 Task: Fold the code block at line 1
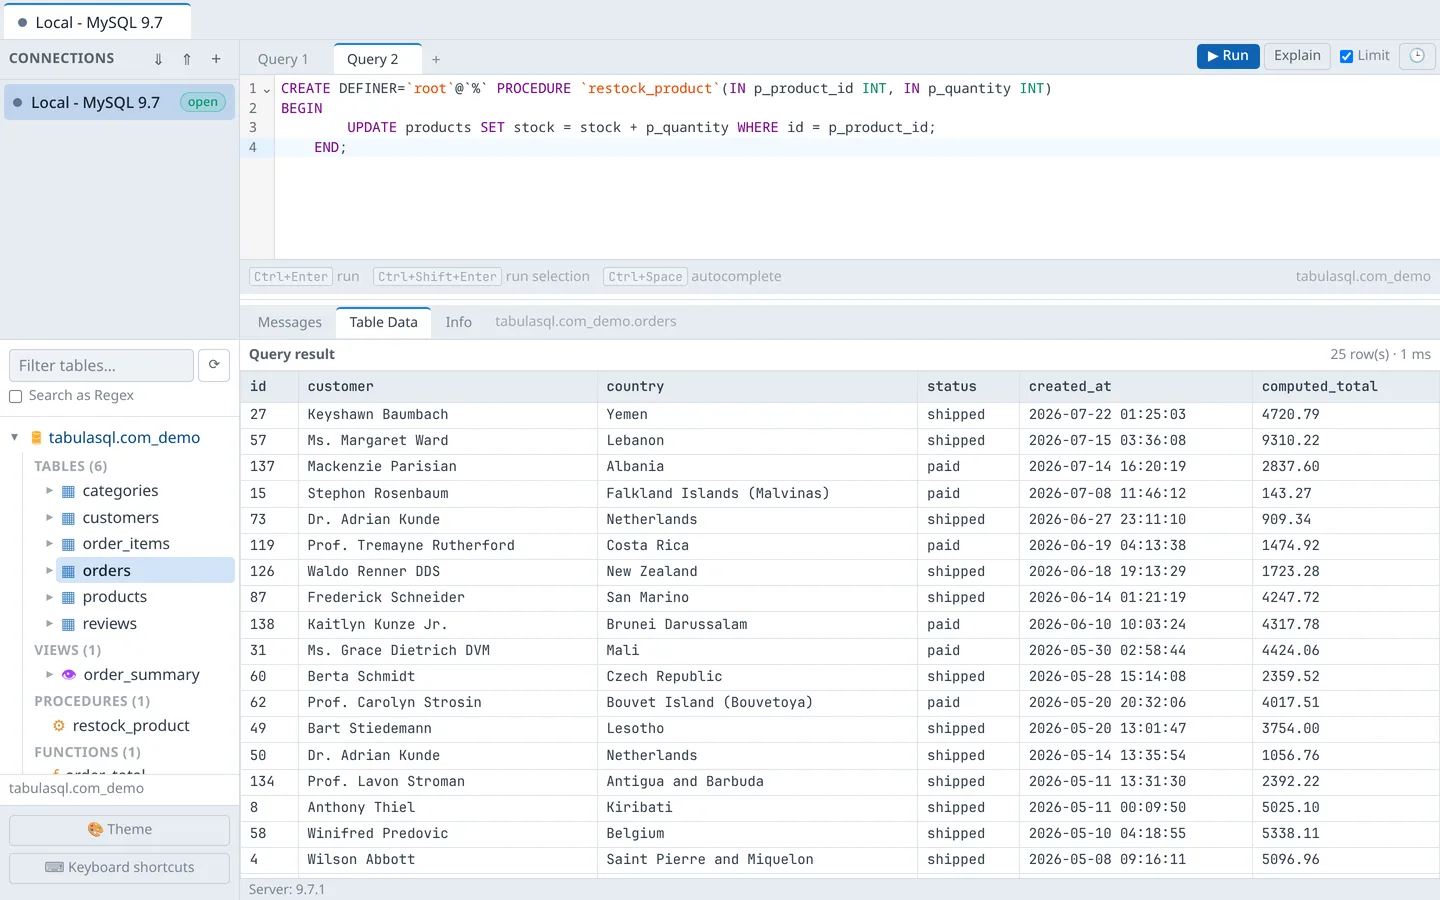pos(267,89)
